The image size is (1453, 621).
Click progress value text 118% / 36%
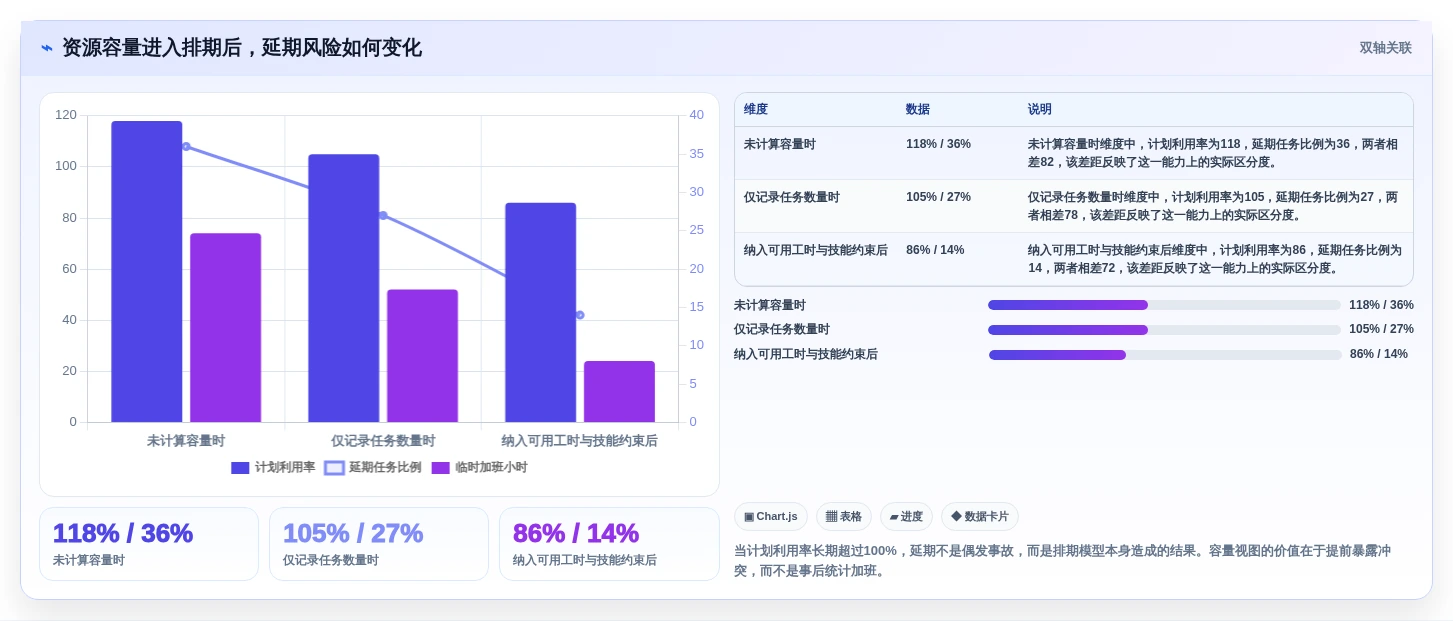[x=1381, y=305]
